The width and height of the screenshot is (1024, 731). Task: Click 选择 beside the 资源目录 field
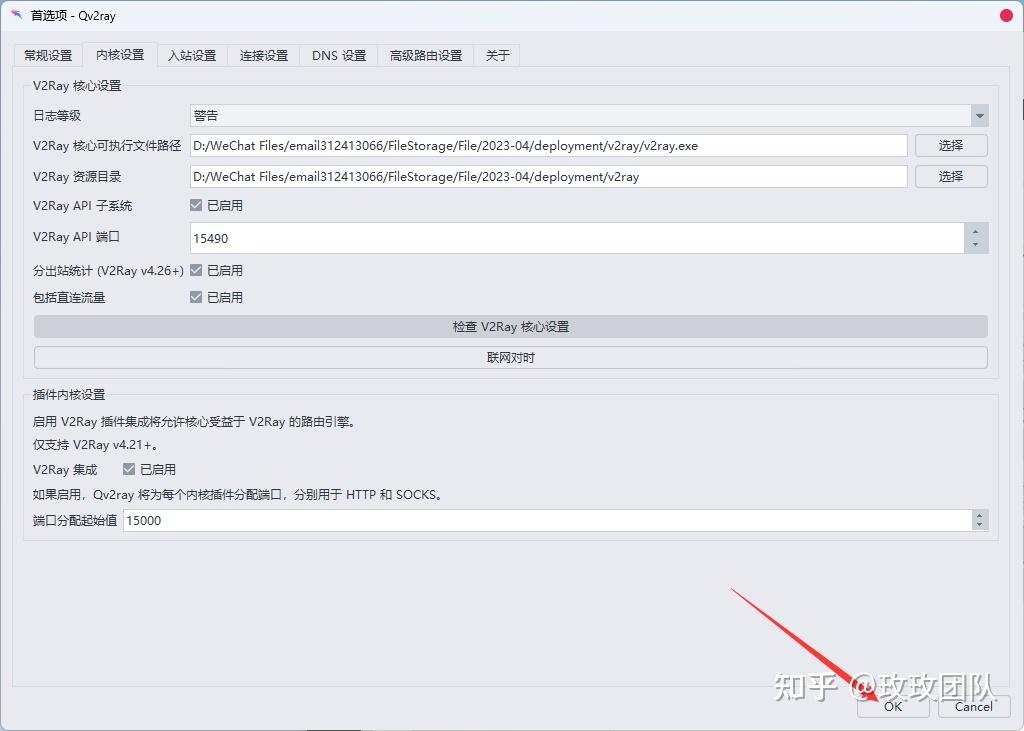[x=951, y=176]
